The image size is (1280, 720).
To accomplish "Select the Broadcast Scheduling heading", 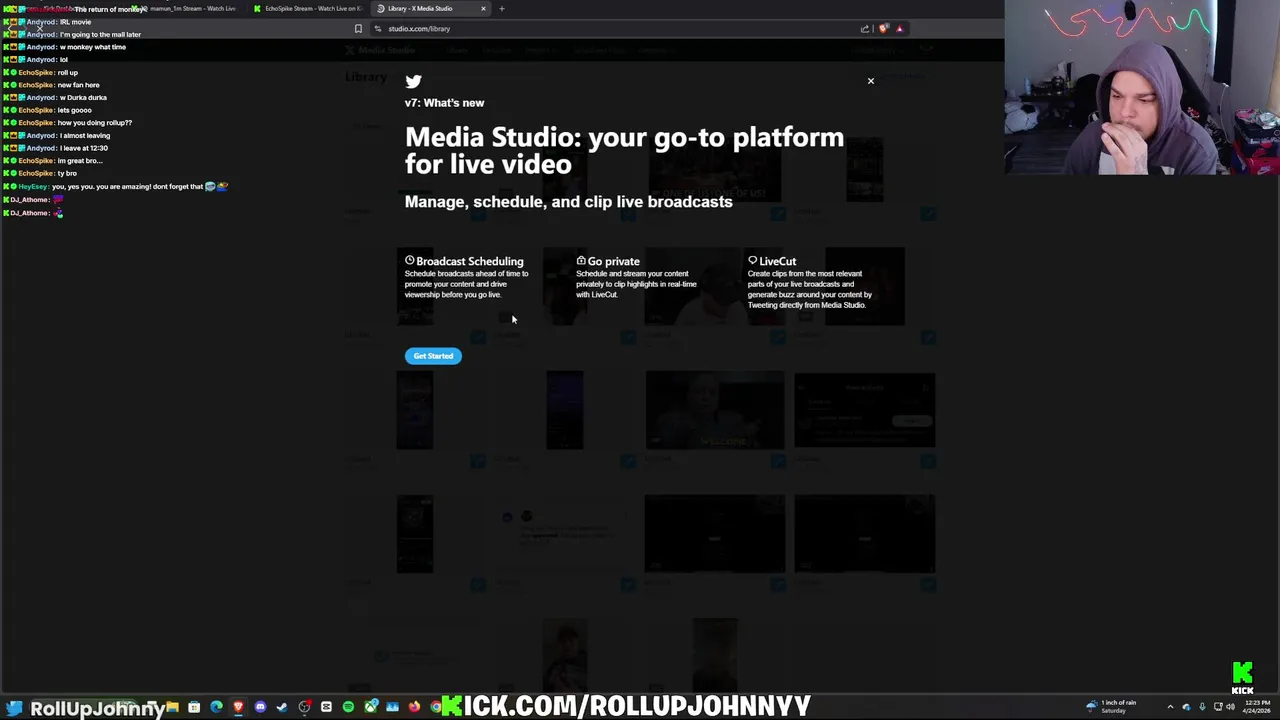I will 469,261.
